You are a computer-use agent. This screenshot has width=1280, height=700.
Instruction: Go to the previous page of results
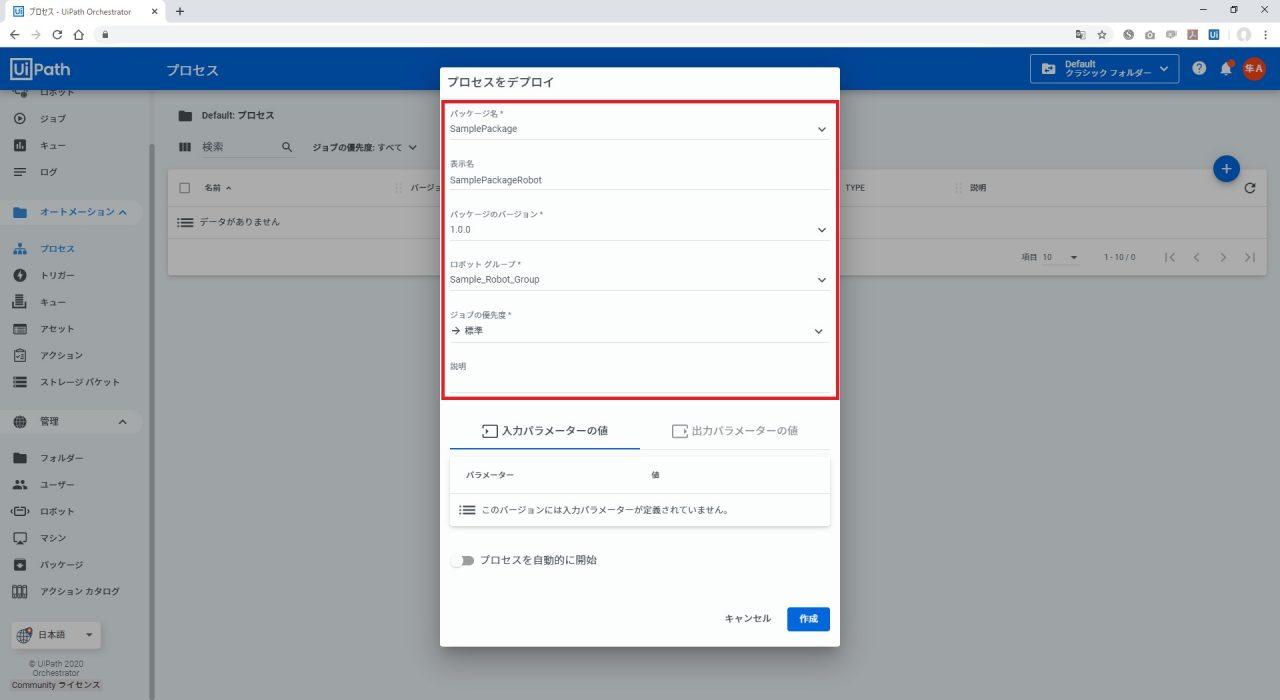pyautogui.click(x=1196, y=257)
